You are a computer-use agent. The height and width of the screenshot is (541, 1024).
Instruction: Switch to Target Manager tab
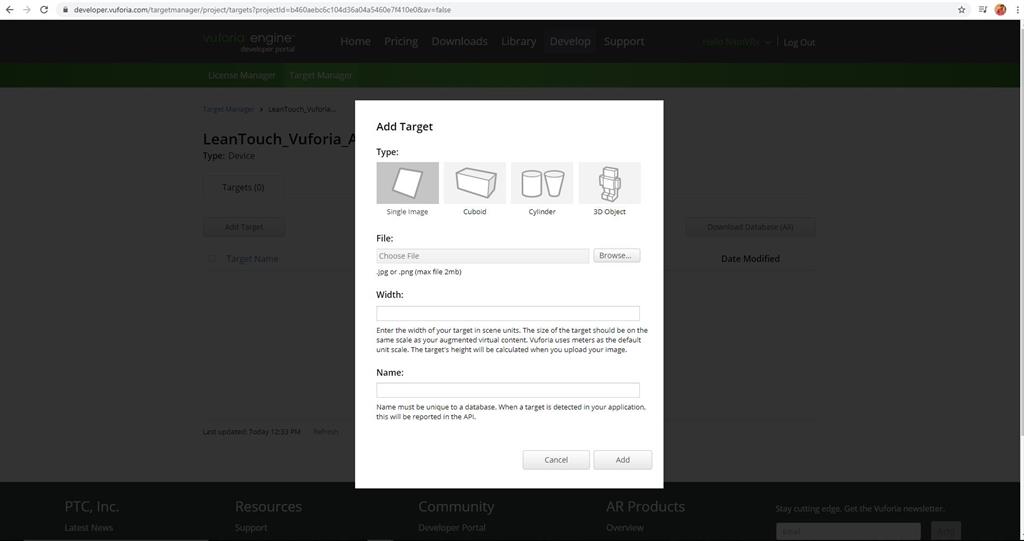coord(321,75)
